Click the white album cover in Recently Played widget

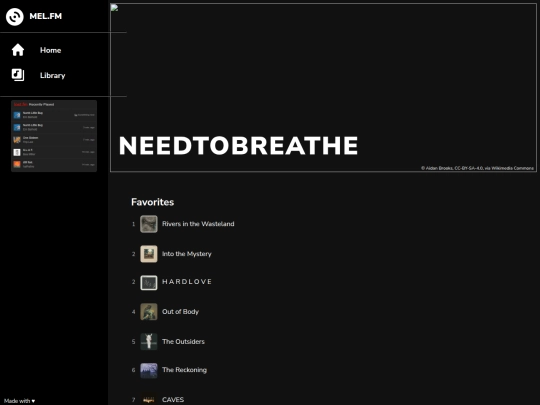coord(17,152)
